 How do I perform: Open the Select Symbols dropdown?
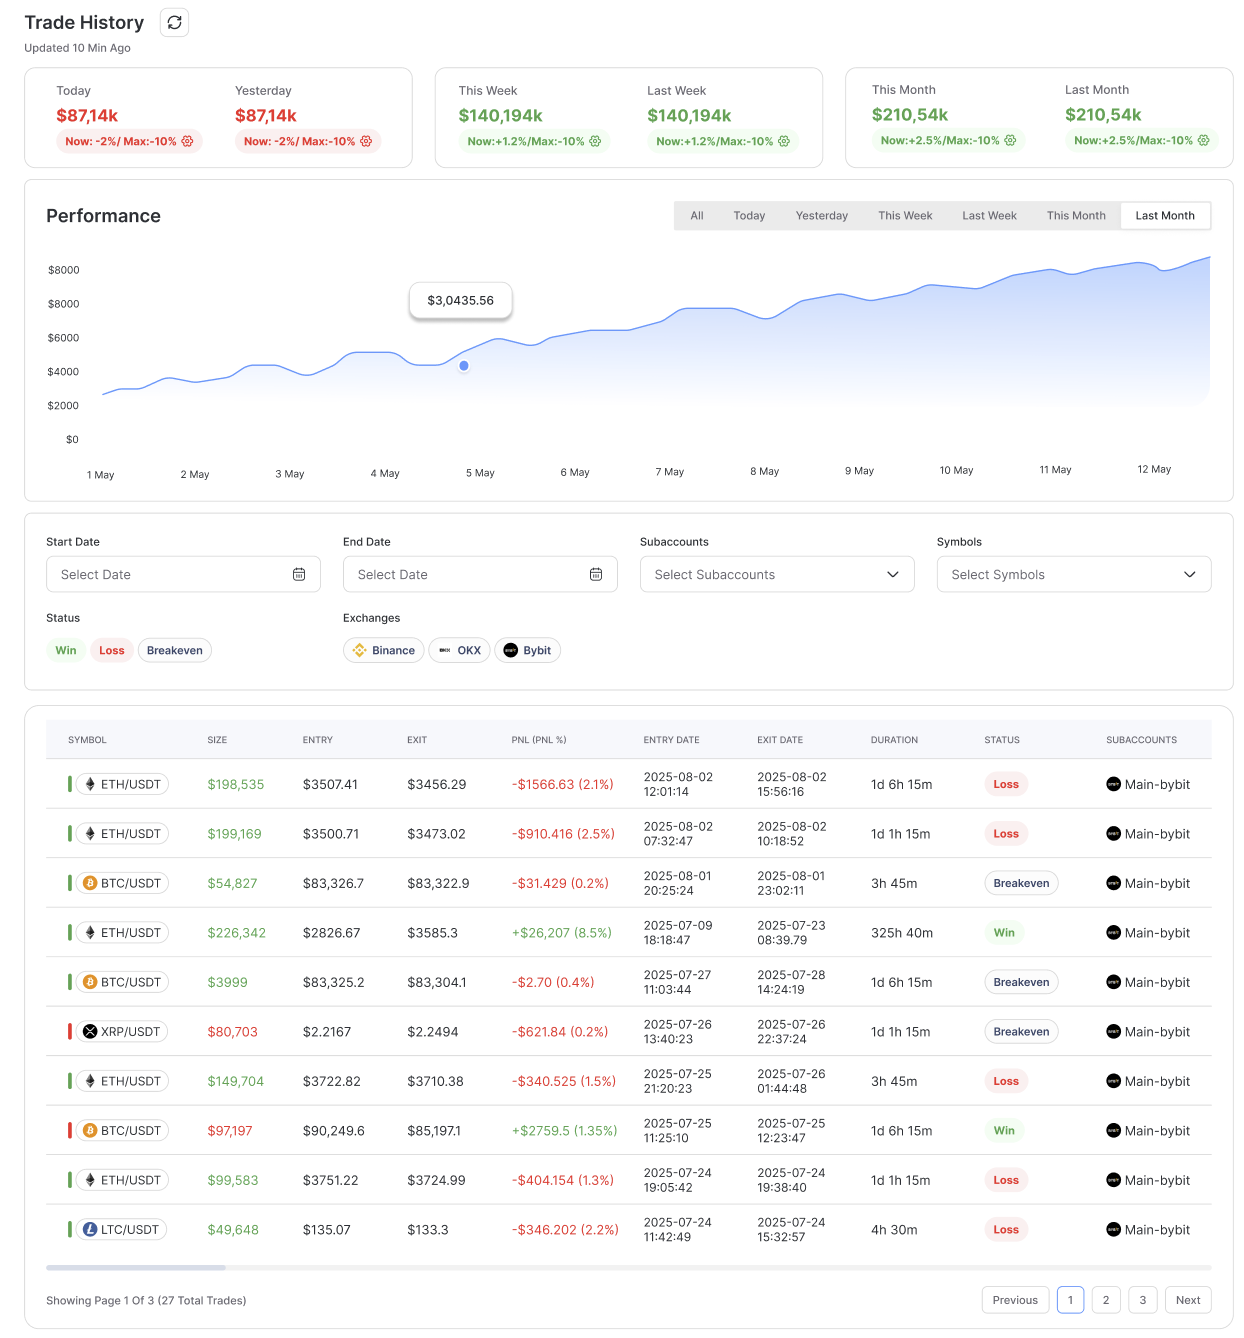pos(1073,575)
